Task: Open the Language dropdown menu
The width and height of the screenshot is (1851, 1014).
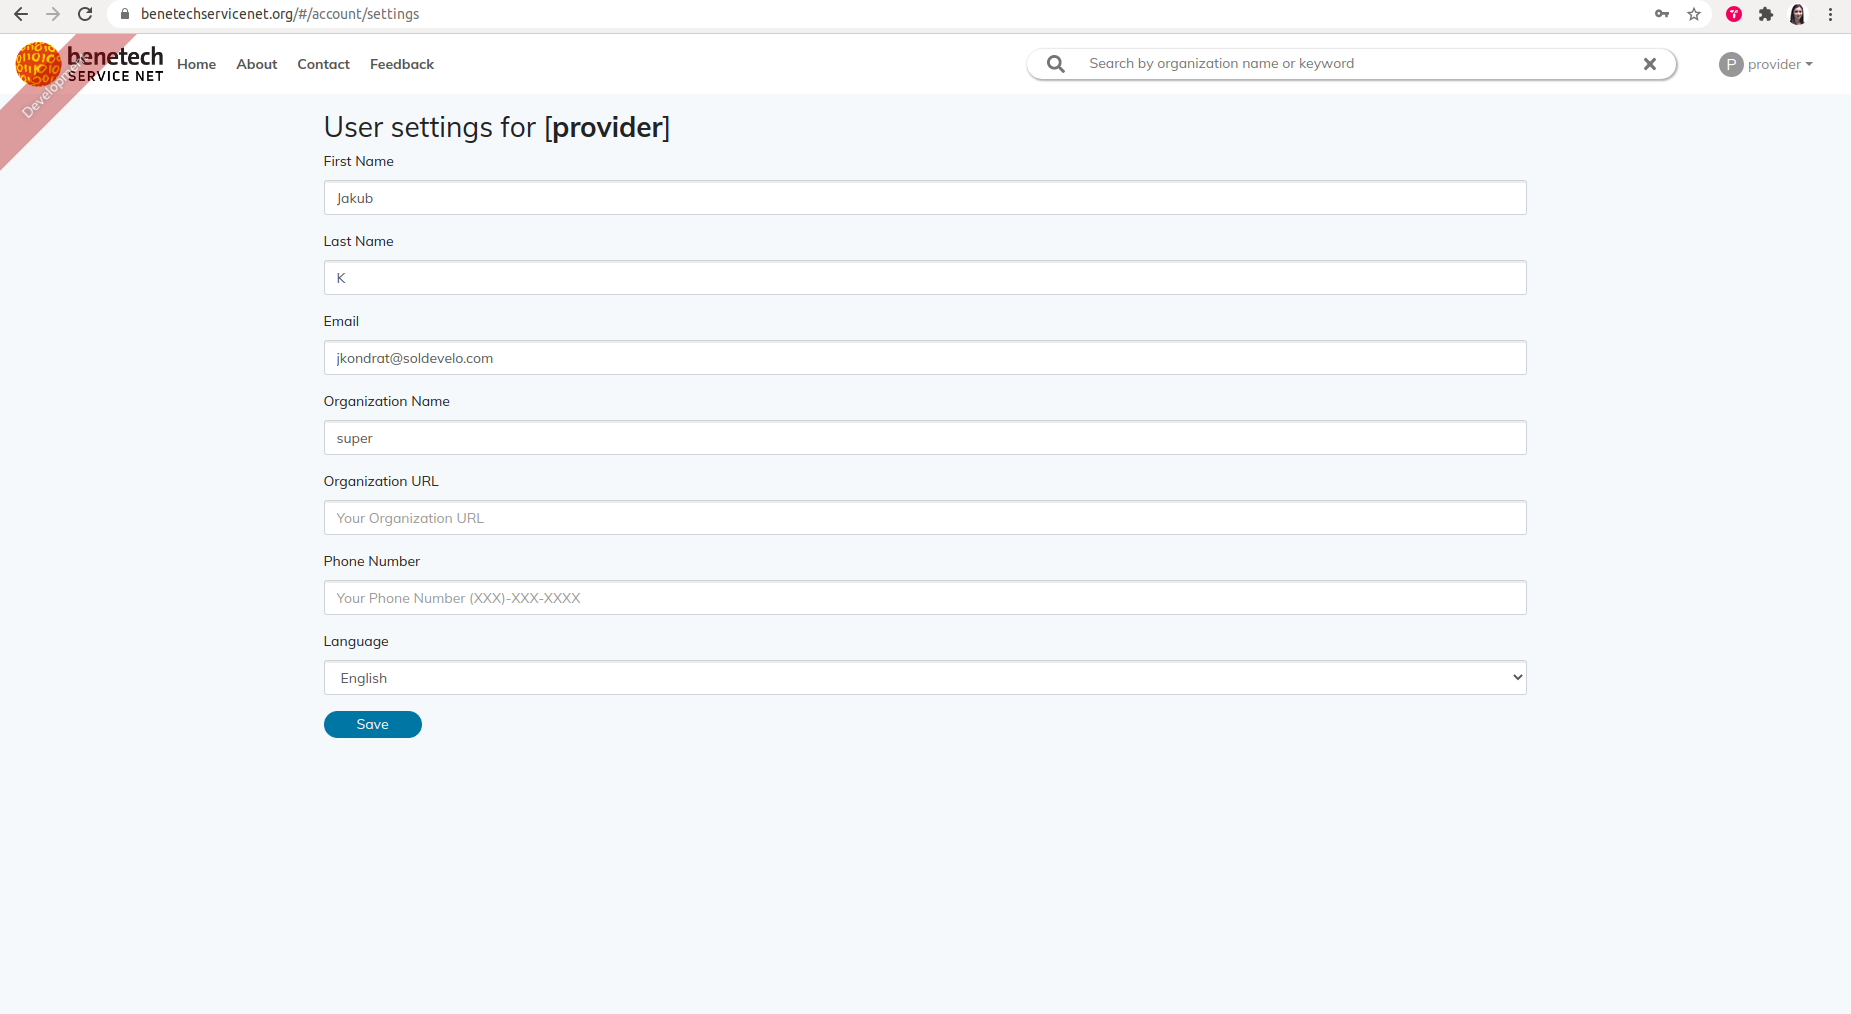Action: coord(924,677)
